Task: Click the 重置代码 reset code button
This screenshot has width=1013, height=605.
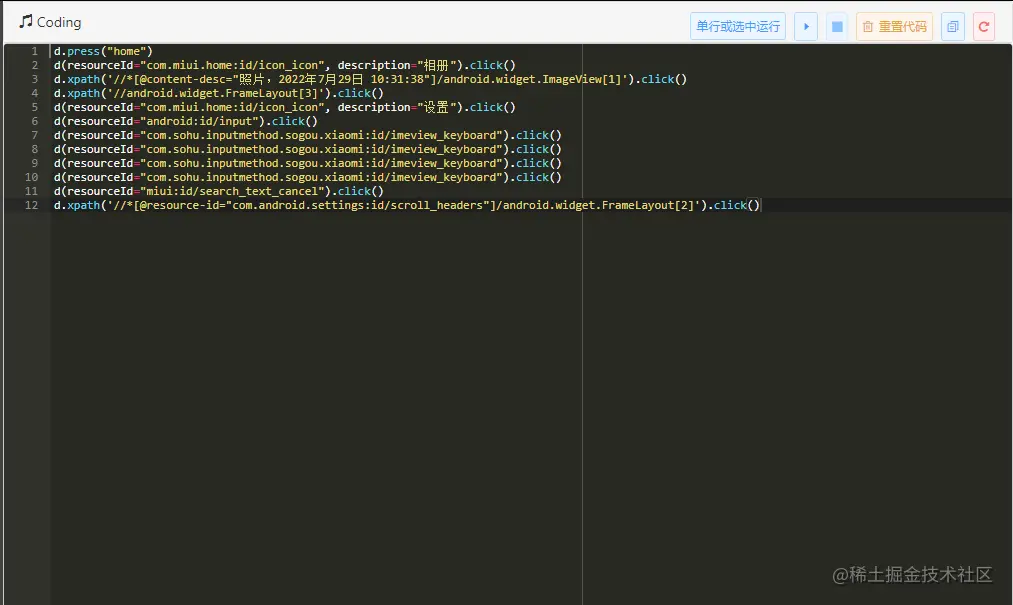Action: [x=895, y=27]
